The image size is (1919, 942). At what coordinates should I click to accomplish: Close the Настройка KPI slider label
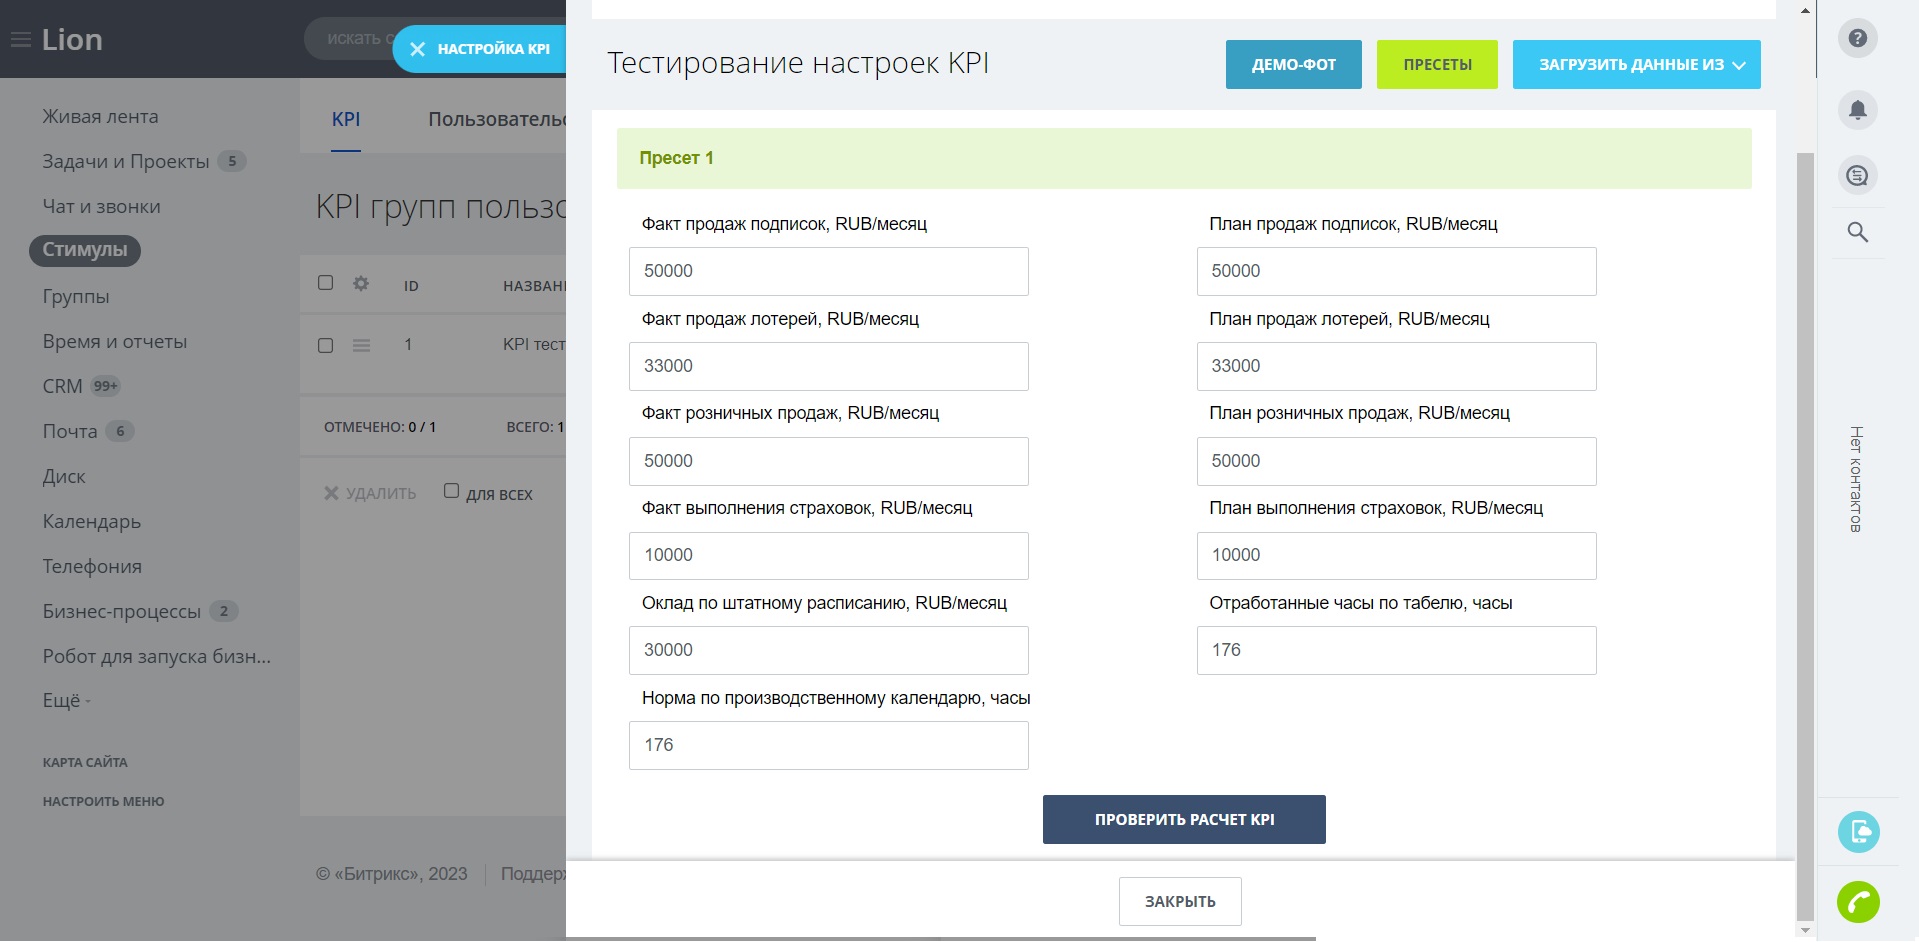click(418, 49)
